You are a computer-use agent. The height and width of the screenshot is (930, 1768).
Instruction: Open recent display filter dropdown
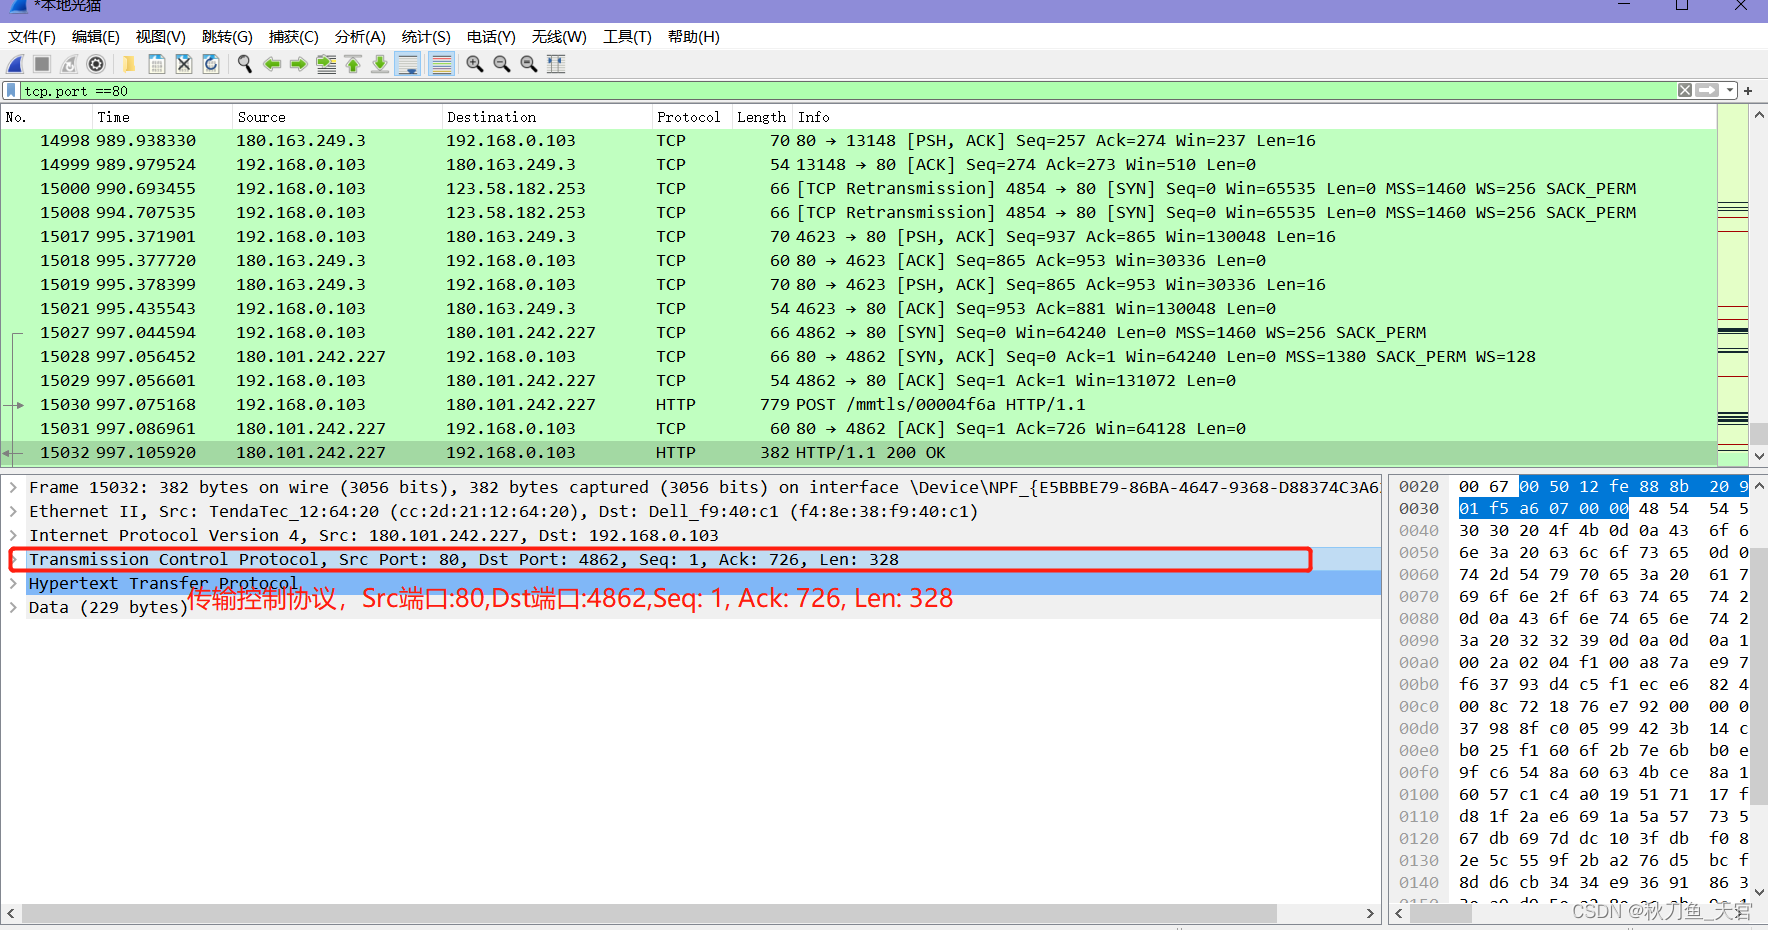pos(1730,90)
